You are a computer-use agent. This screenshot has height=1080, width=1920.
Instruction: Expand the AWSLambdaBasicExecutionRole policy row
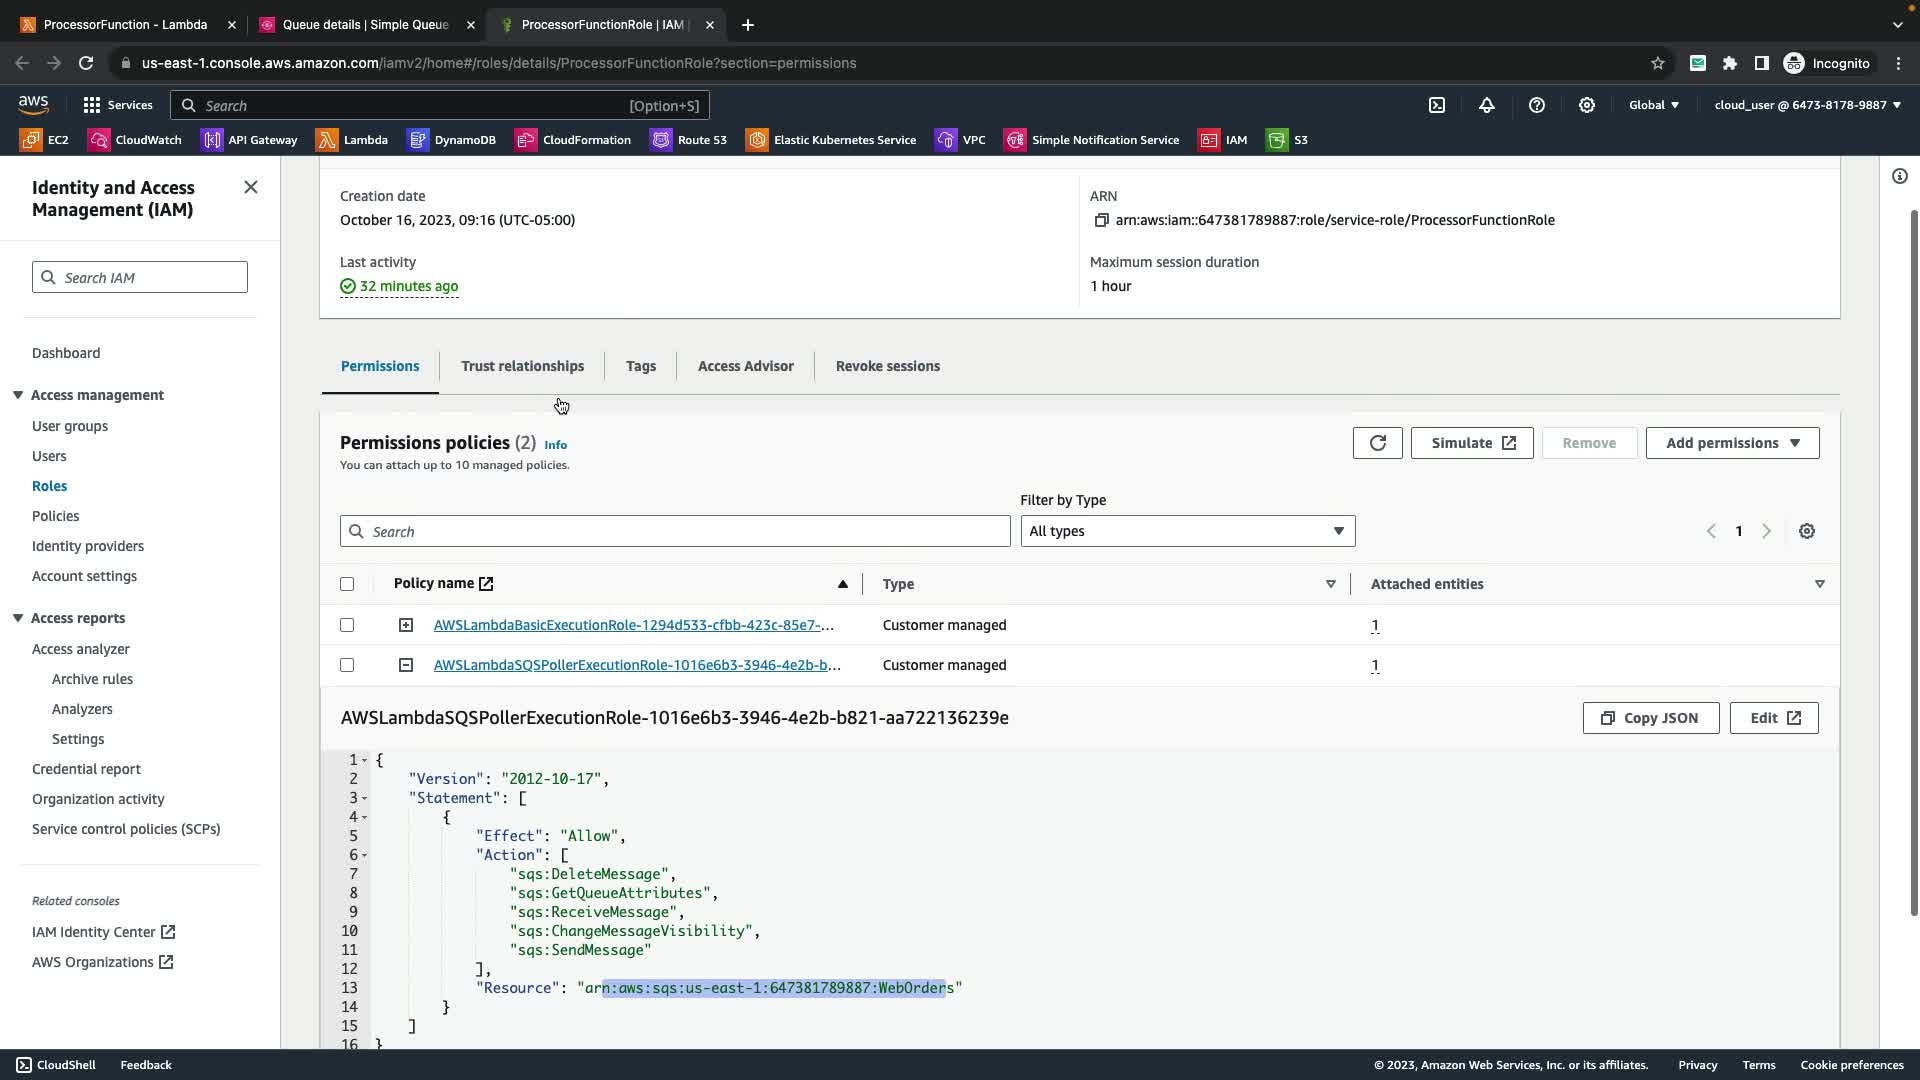[x=406, y=625]
